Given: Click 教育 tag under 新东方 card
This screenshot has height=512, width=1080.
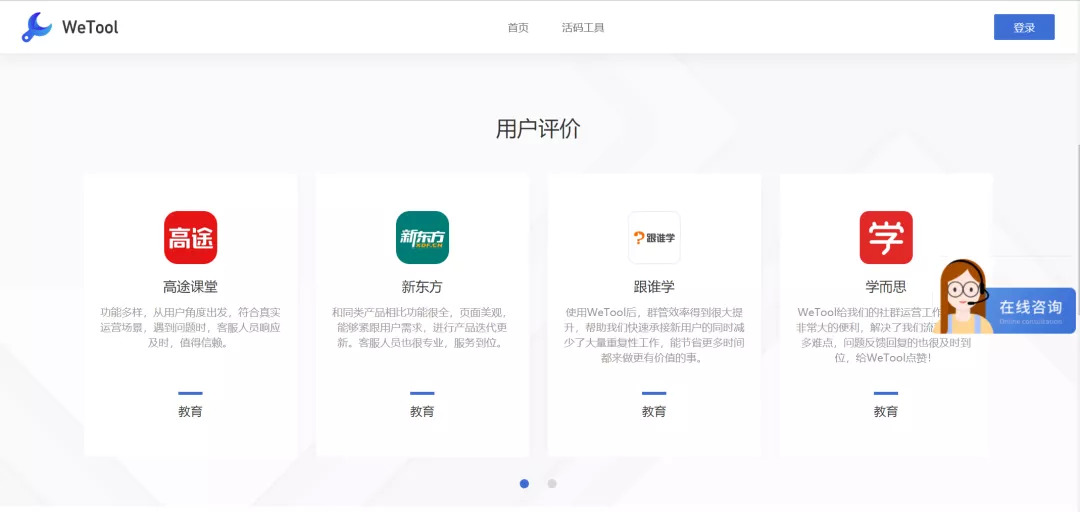Looking at the screenshot, I should point(422,411).
